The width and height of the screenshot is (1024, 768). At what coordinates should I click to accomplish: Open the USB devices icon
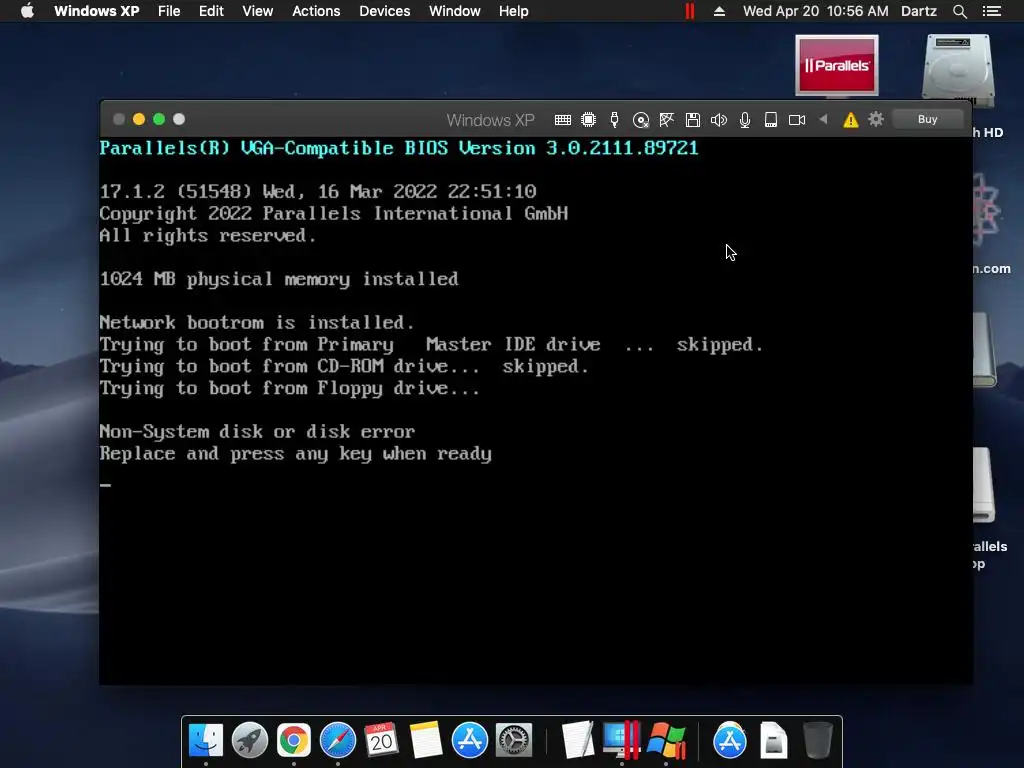(x=615, y=120)
